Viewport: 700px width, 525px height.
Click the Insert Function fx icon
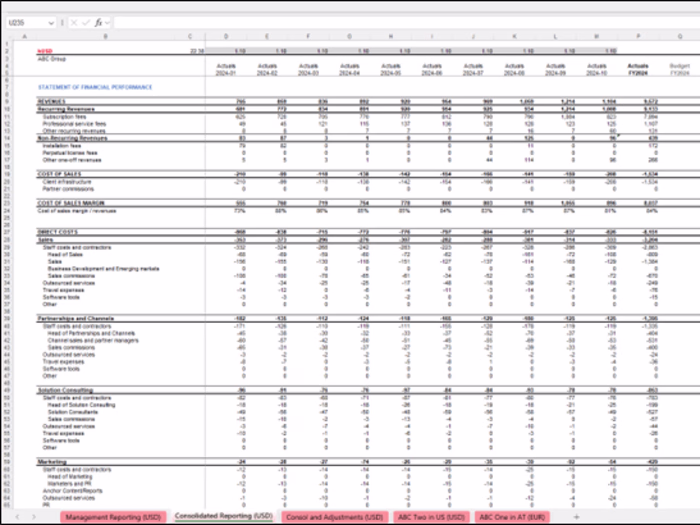coord(98,22)
